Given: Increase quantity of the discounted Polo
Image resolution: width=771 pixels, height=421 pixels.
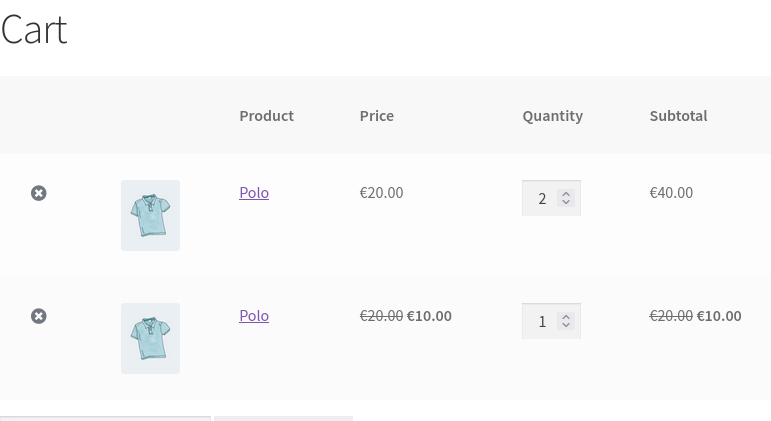Looking at the screenshot, I should (x=566, y=317).
